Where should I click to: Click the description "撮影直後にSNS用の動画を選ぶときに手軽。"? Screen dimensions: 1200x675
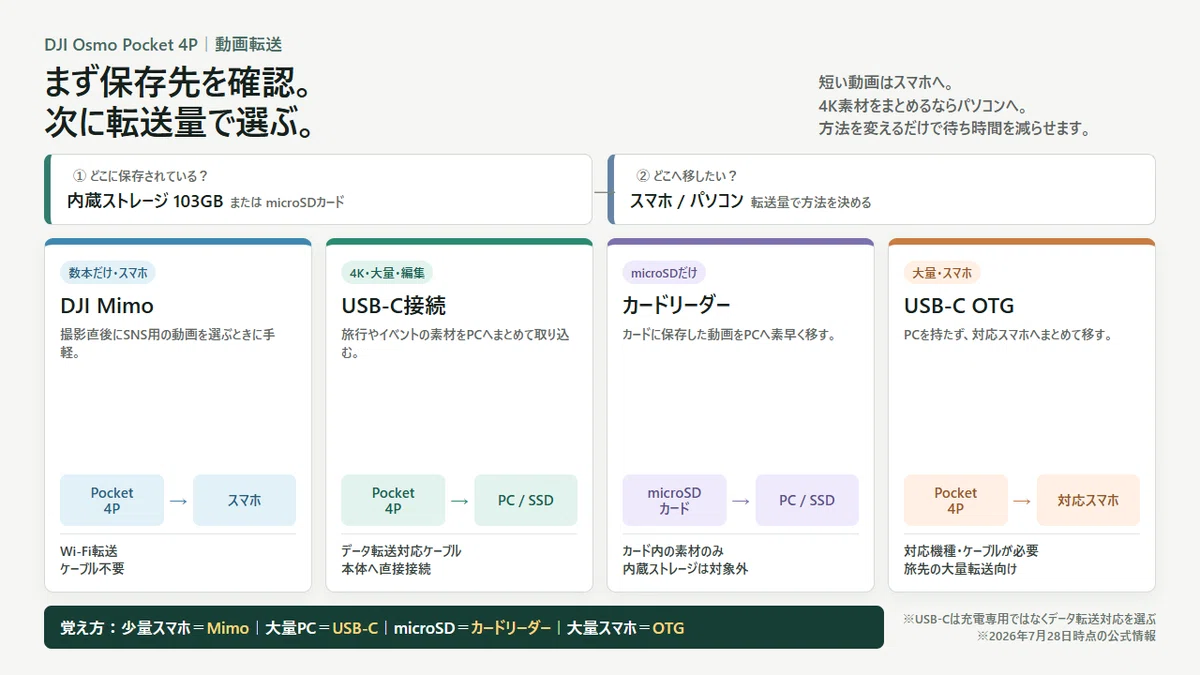[x=168, y=344]
